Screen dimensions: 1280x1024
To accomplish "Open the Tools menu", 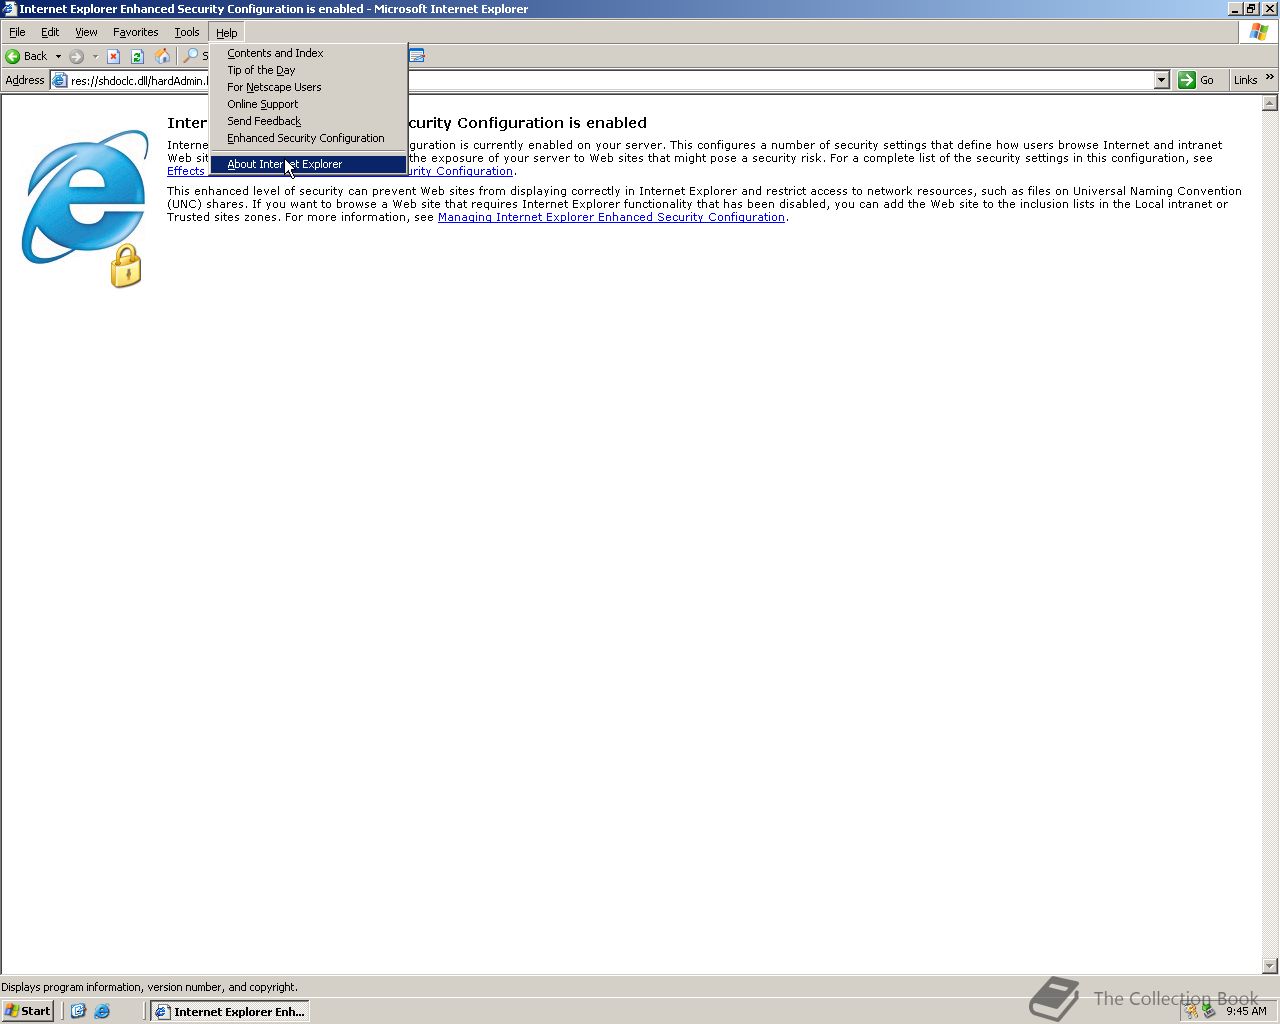I will [187, 32].
